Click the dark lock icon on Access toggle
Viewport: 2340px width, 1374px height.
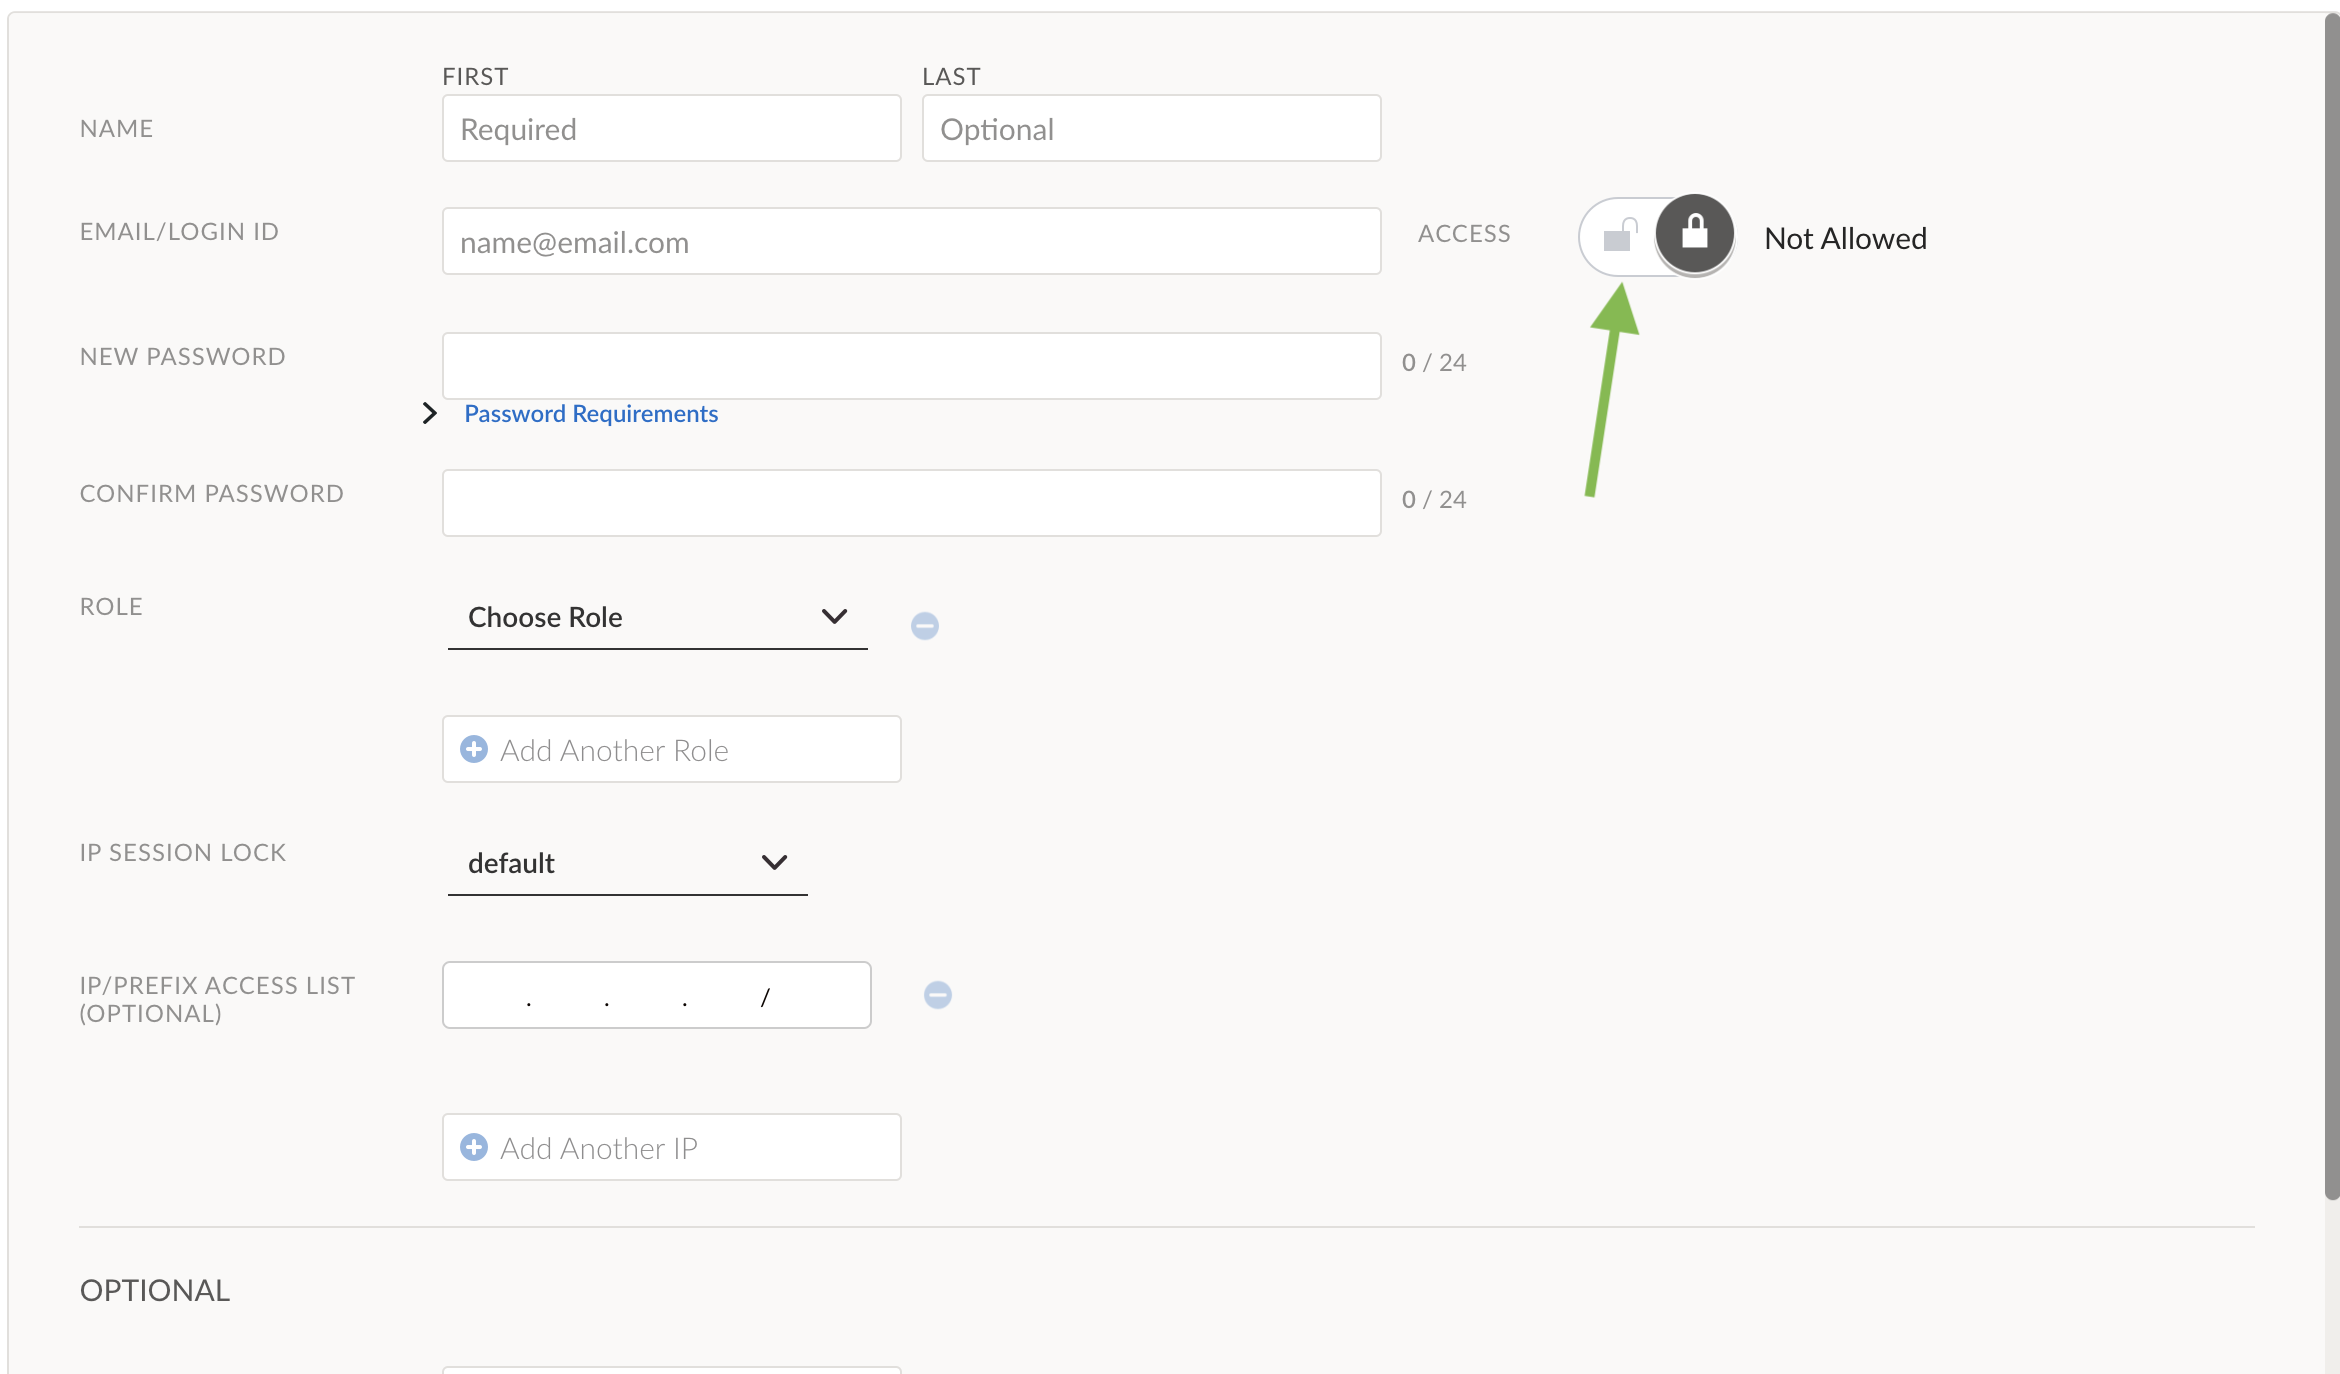click(1694, 234)
